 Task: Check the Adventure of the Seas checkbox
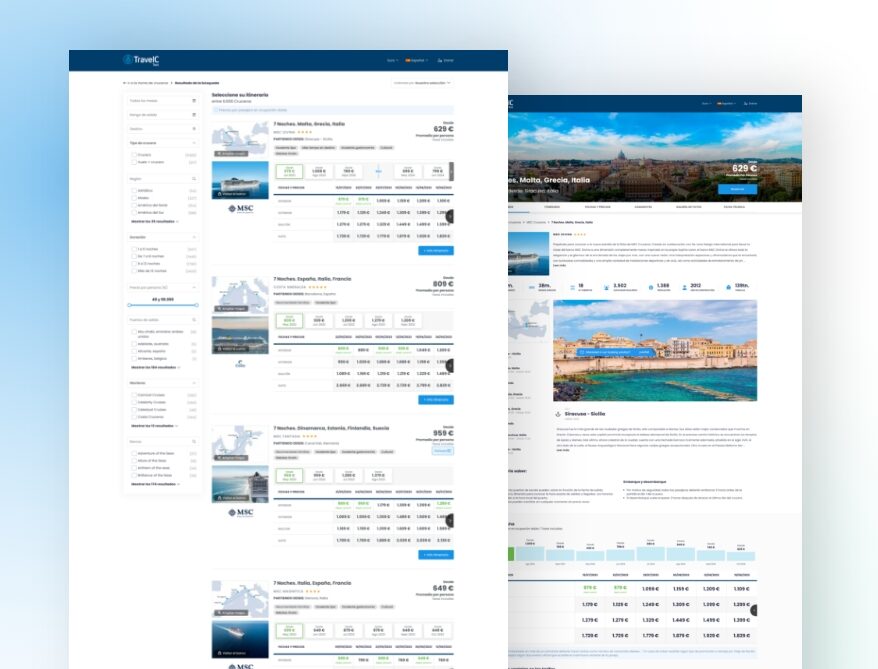[134, 453]
